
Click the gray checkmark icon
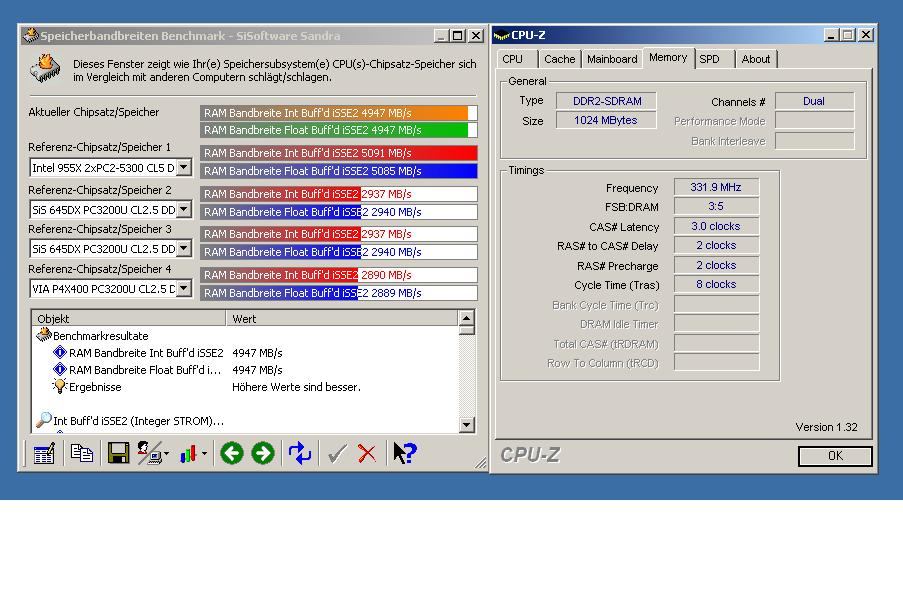point(337,454)
